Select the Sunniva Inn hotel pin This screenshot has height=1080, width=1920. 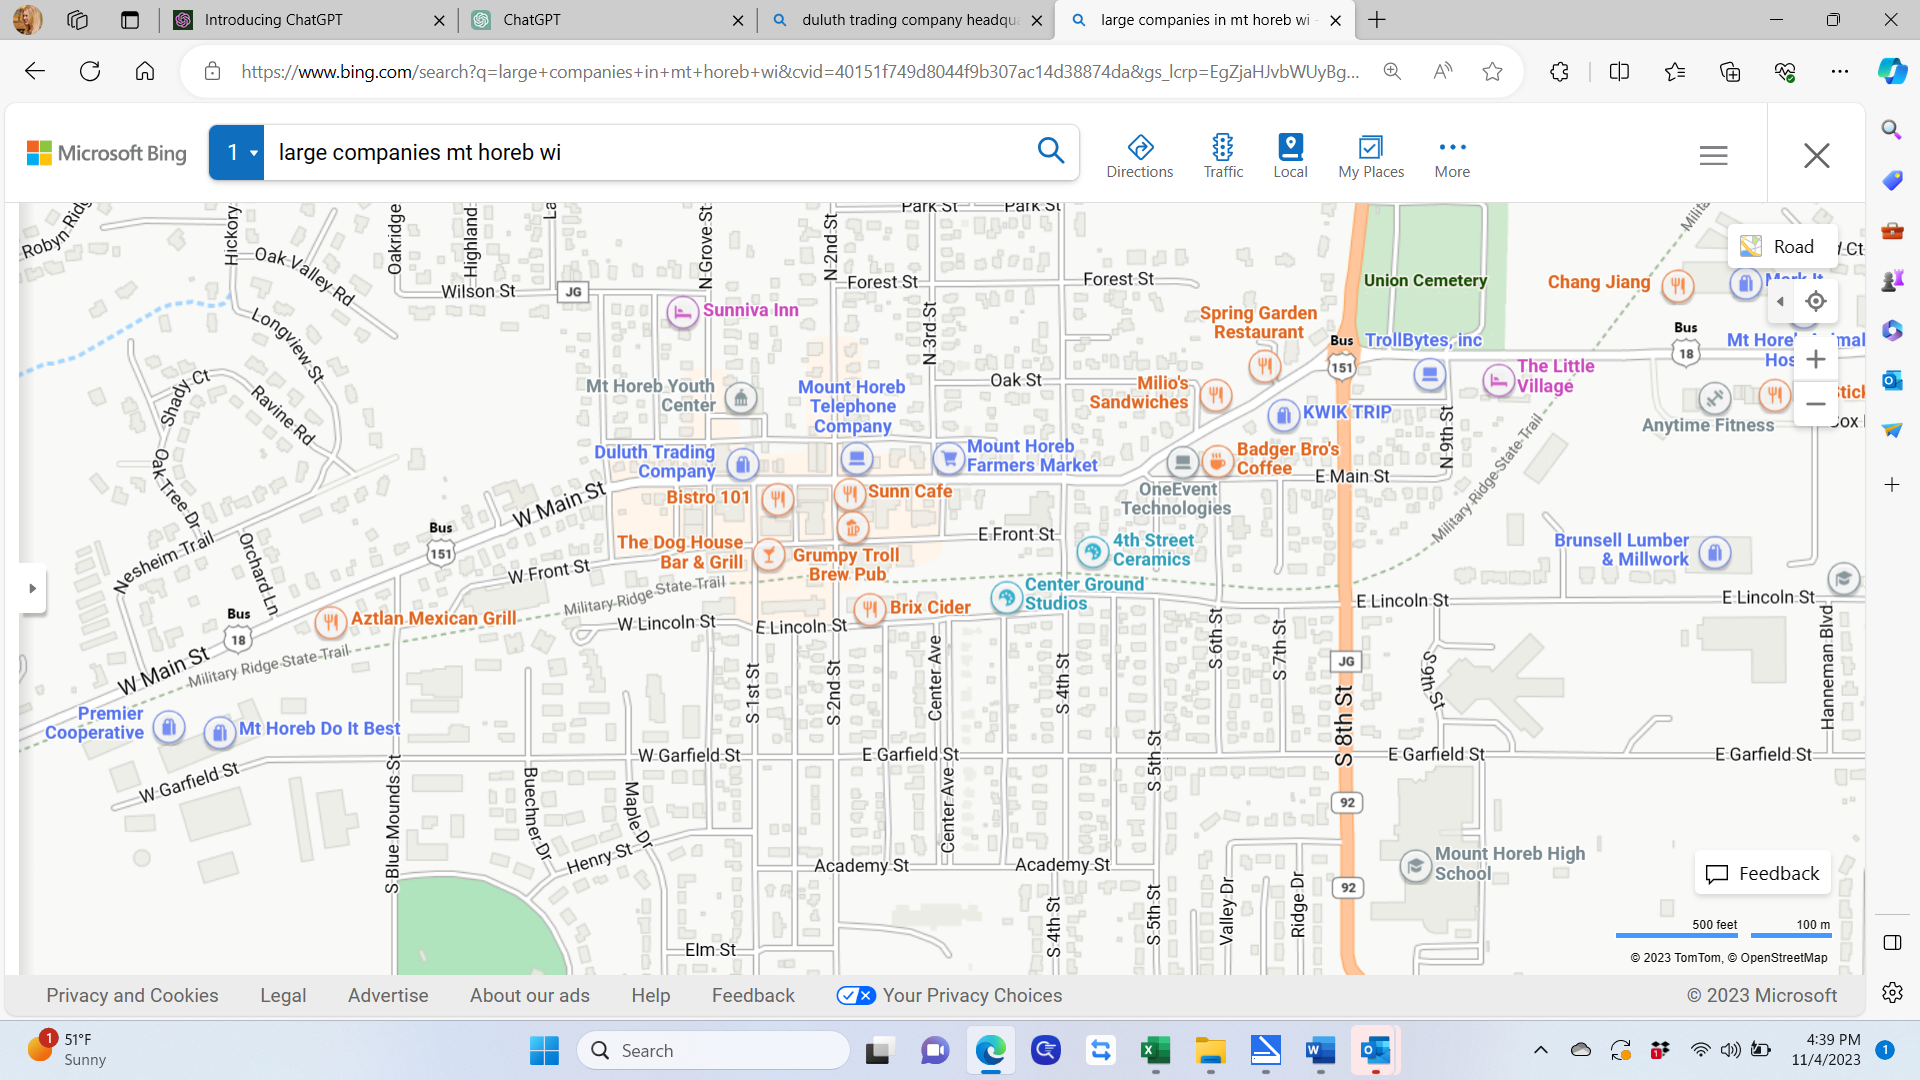coord(682,312)
